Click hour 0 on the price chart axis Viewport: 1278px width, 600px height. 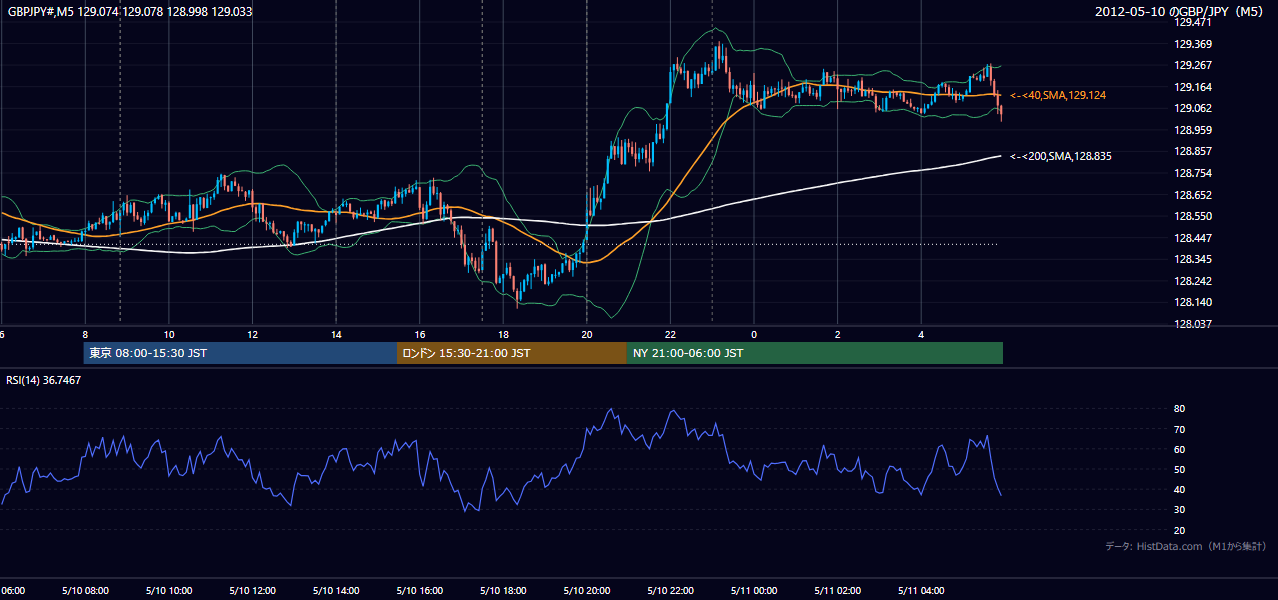754,334
